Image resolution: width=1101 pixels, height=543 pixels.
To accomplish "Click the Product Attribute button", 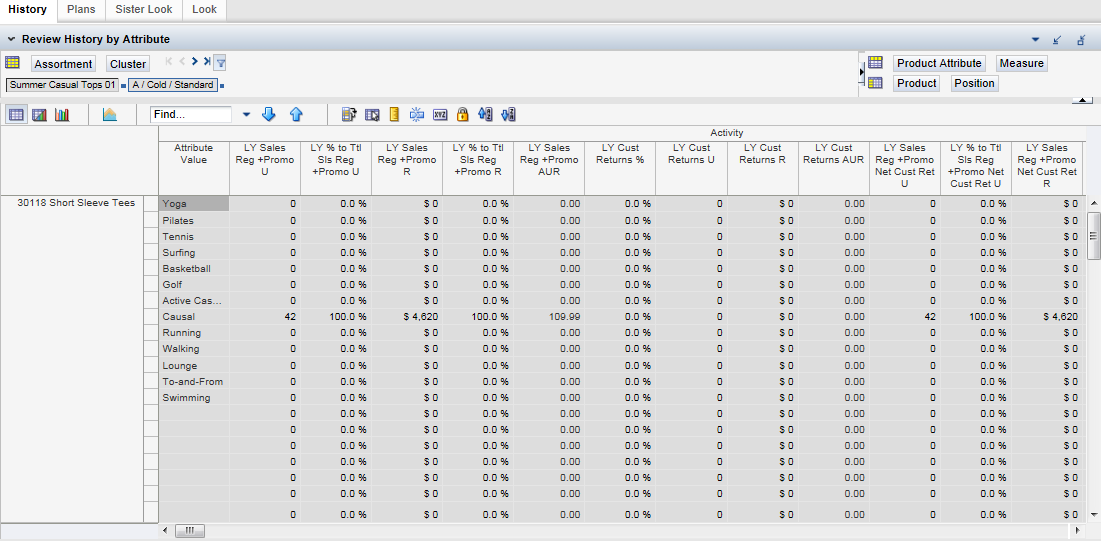I will pos(939,63).
